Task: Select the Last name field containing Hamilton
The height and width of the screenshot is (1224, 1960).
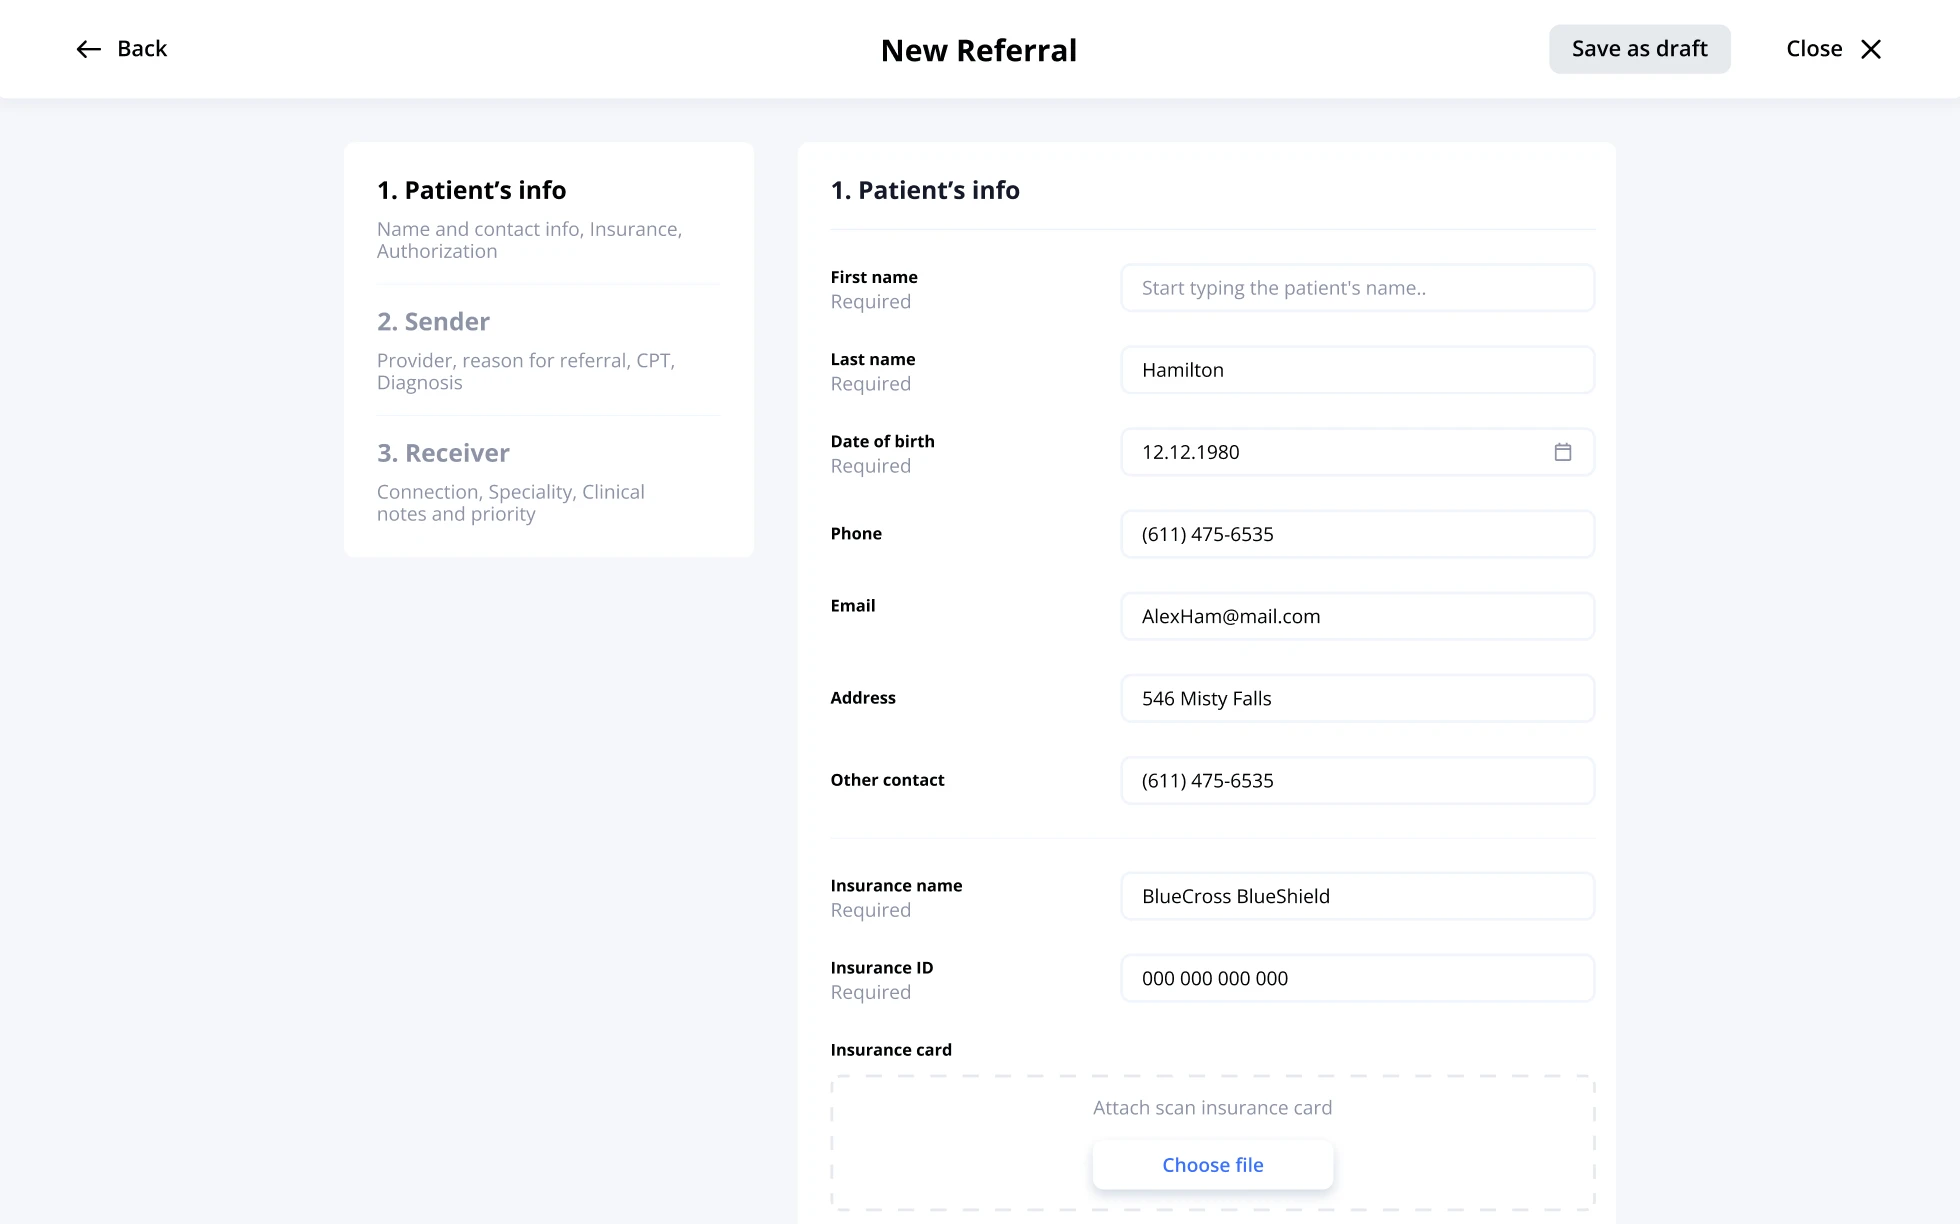Action: 1357,370
